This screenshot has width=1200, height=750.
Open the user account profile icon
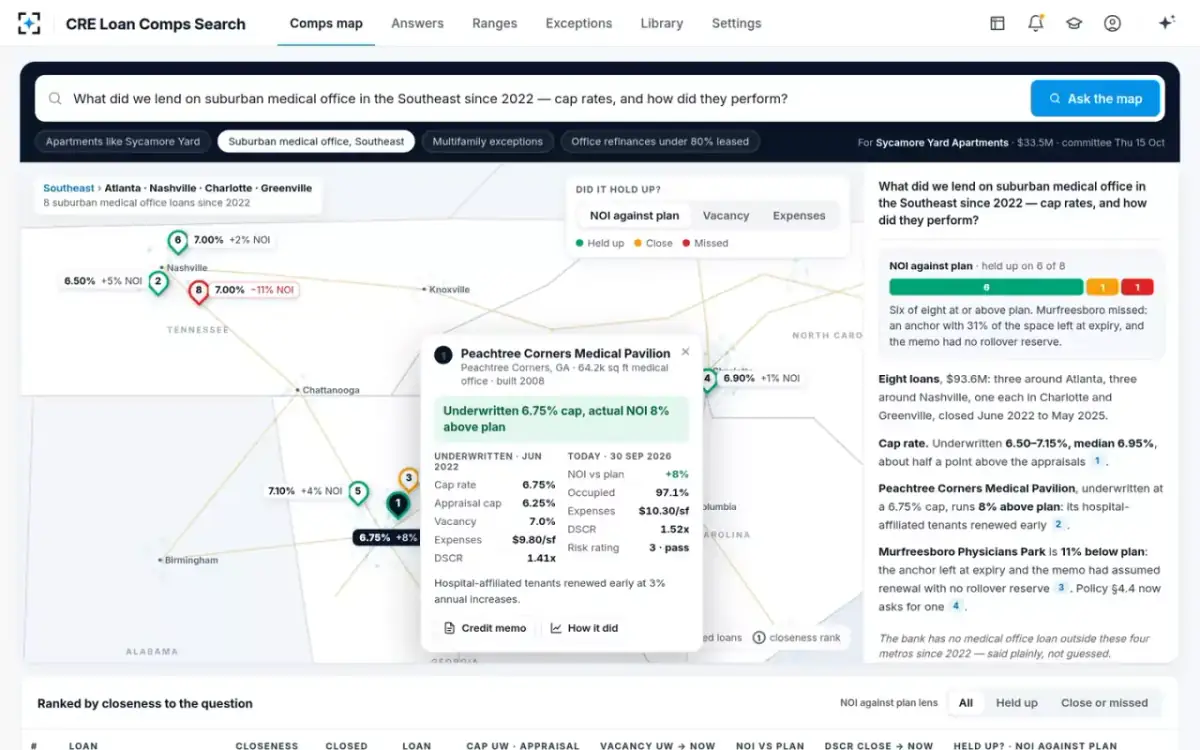click(x=1112, y=23)
